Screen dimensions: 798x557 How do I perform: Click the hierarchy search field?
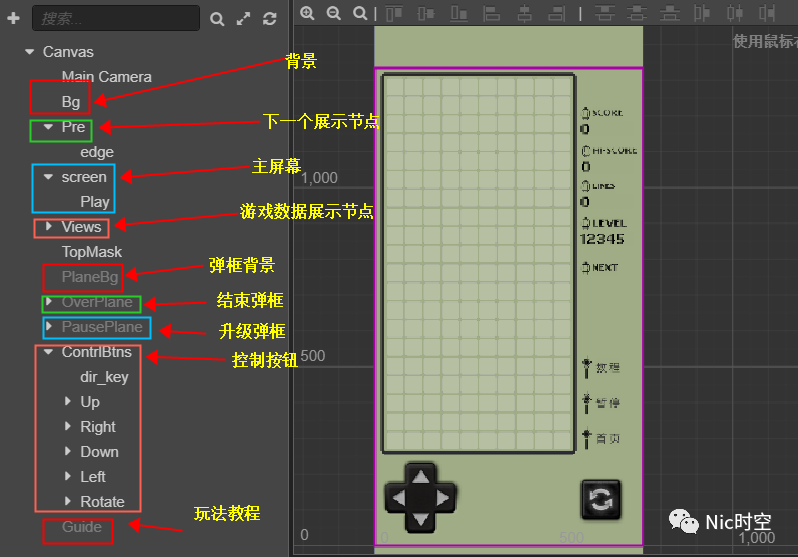pos(116,18)
